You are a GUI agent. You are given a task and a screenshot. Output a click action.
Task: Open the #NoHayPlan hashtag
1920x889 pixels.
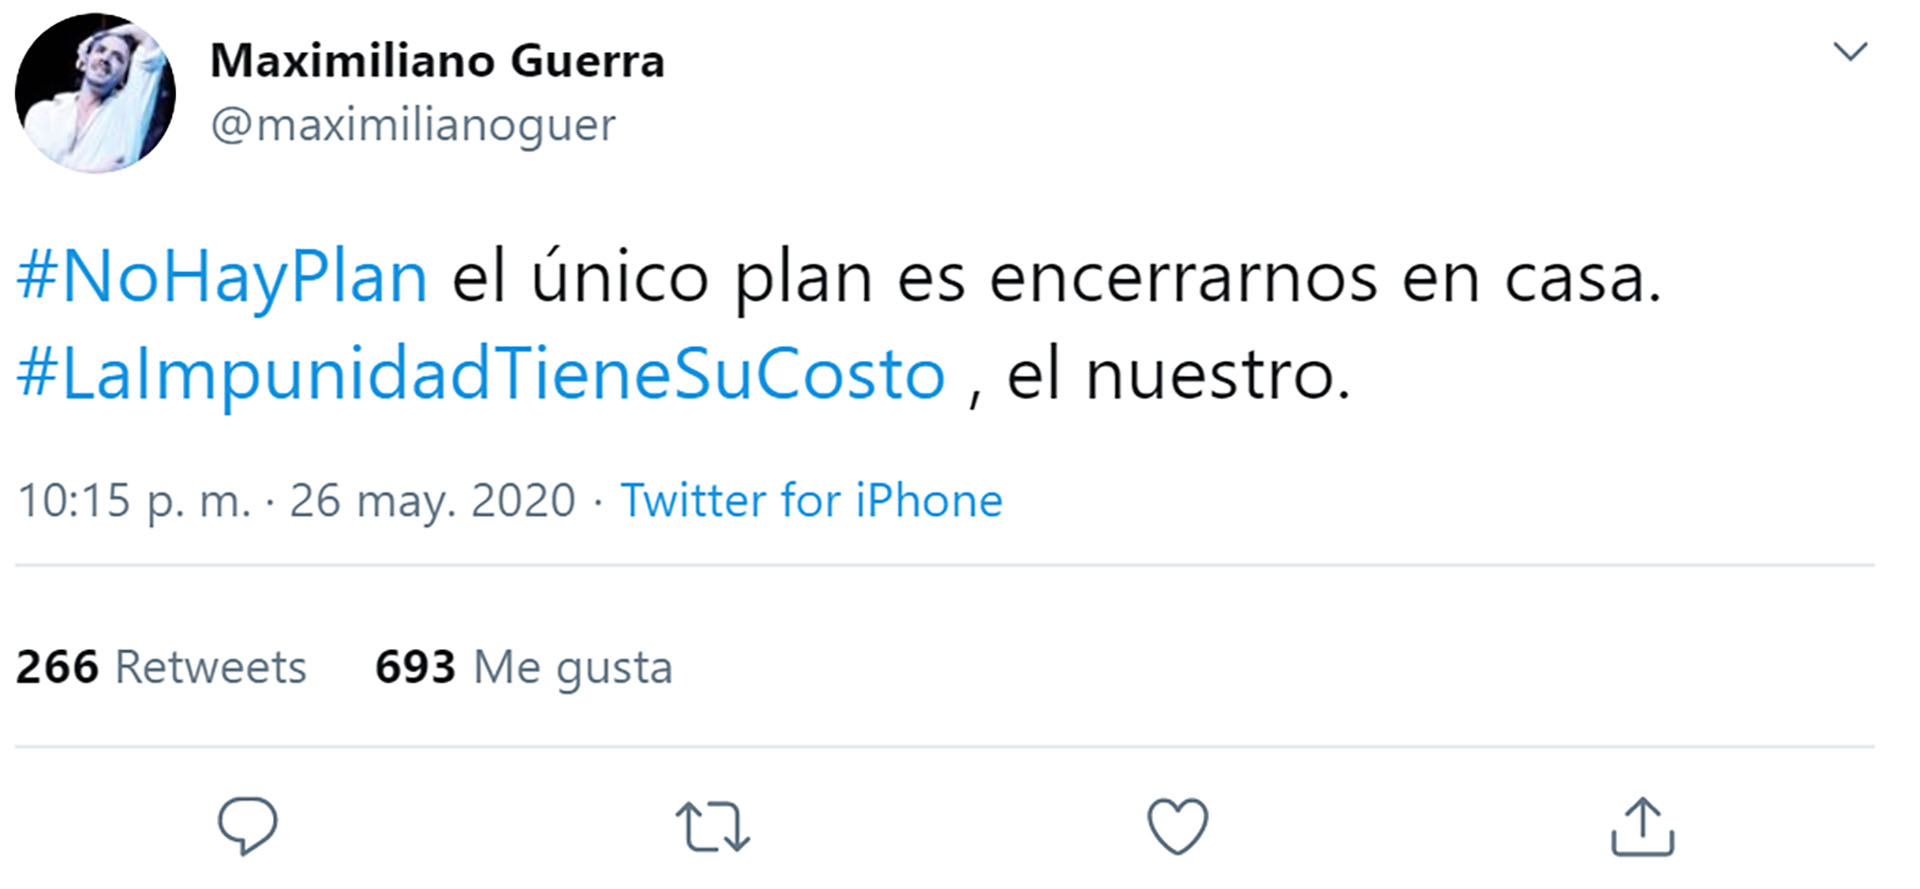[222, 277]
